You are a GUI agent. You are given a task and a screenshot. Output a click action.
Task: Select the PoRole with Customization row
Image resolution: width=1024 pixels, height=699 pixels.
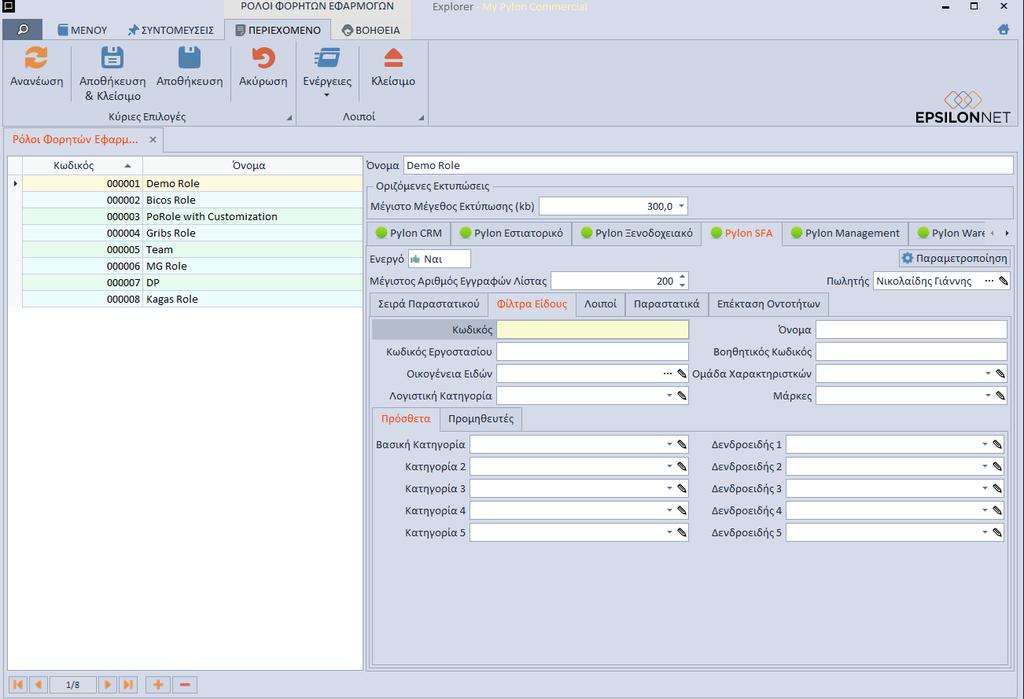tap(192, 216)
